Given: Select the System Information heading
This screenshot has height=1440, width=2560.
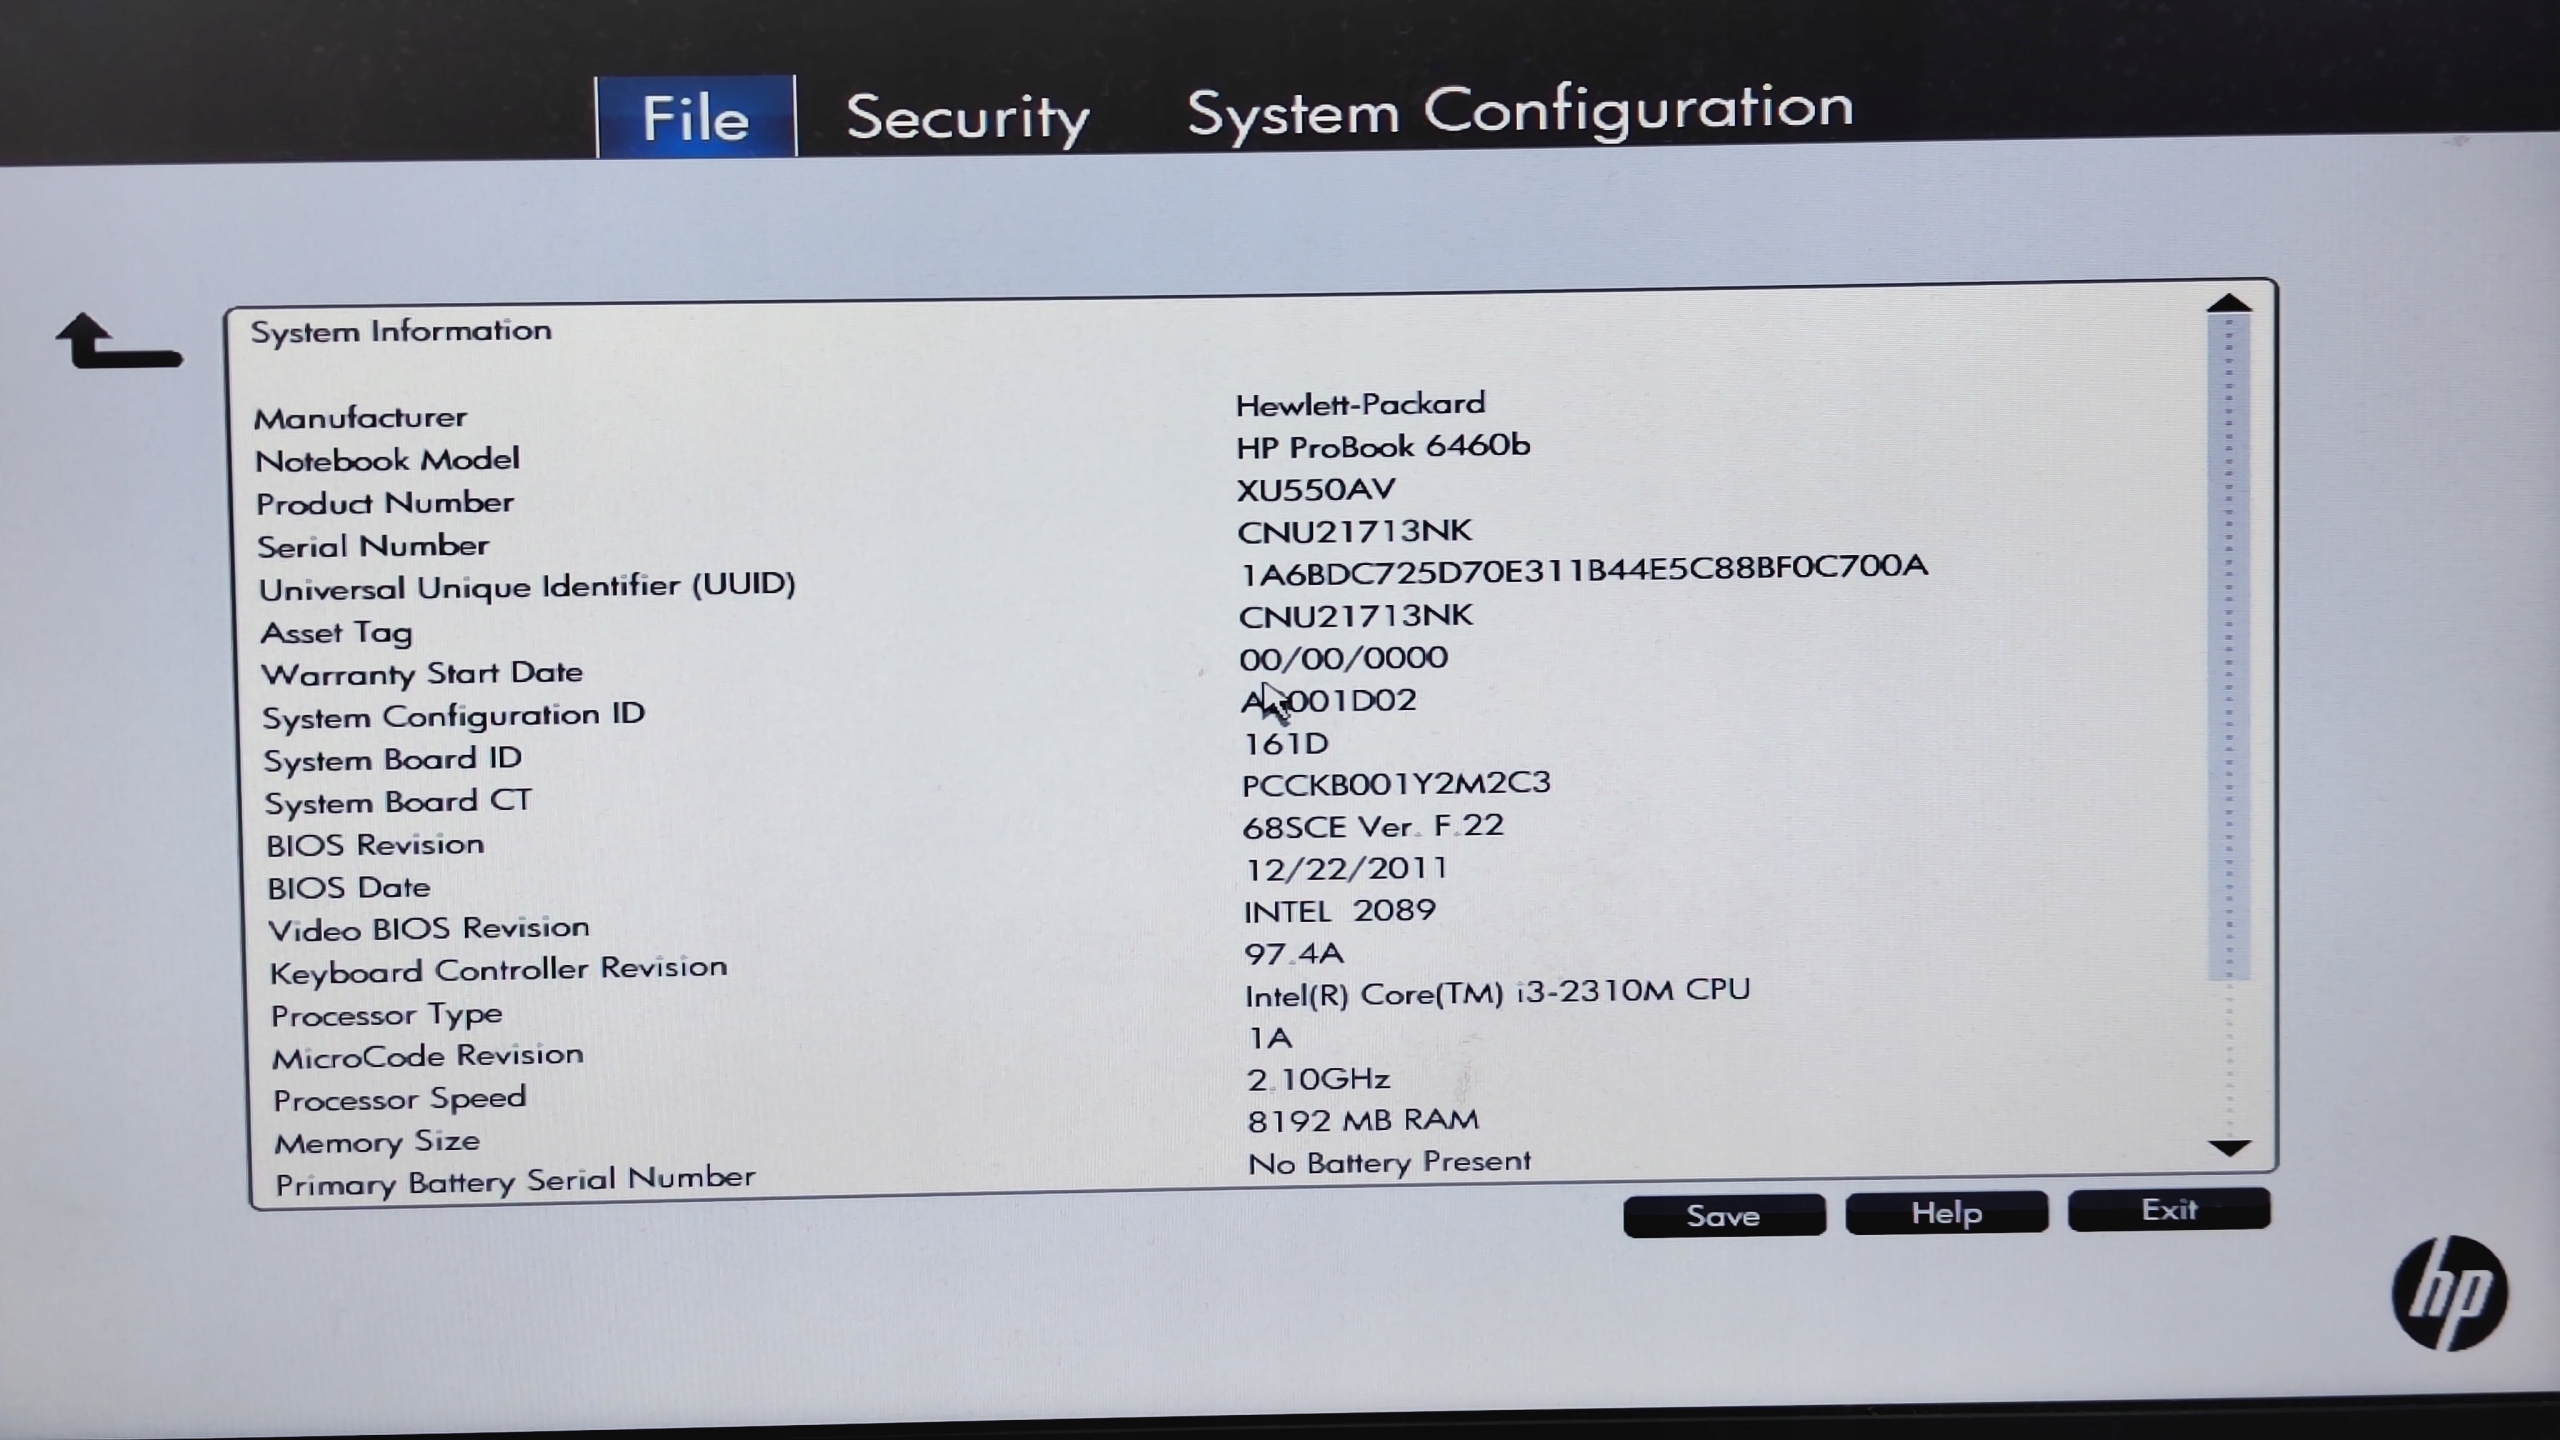Looking at the screenshot, I should (x=401, y=331).
